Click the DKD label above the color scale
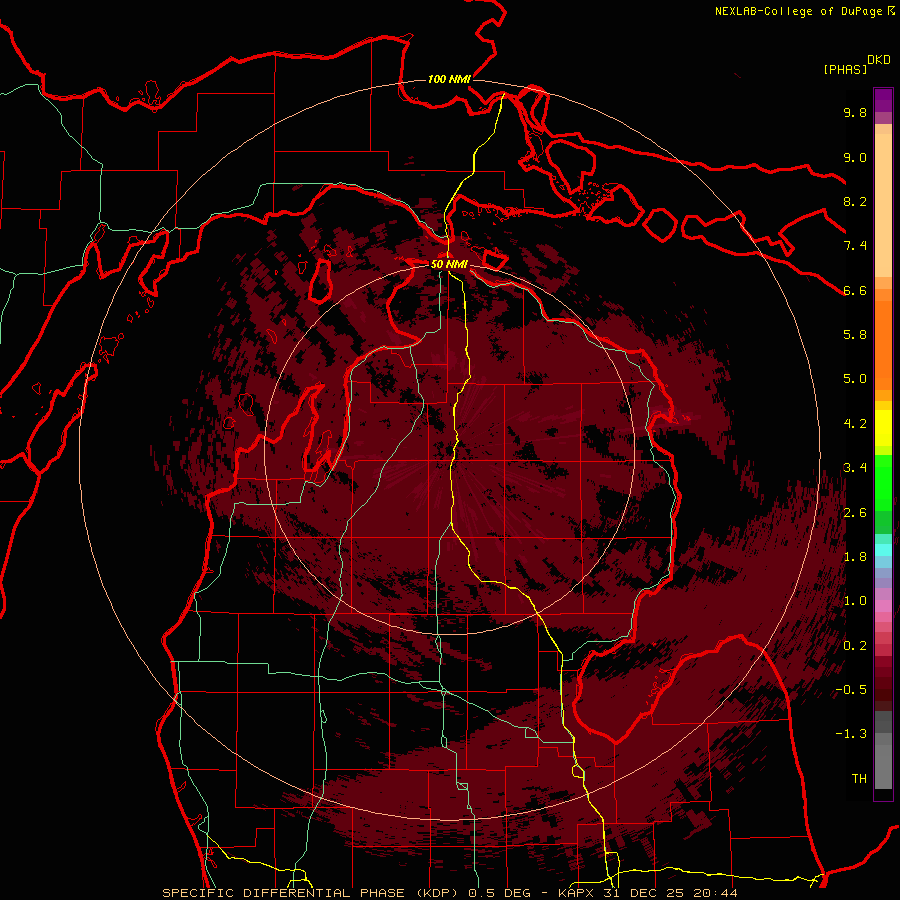 click(879, 60)
